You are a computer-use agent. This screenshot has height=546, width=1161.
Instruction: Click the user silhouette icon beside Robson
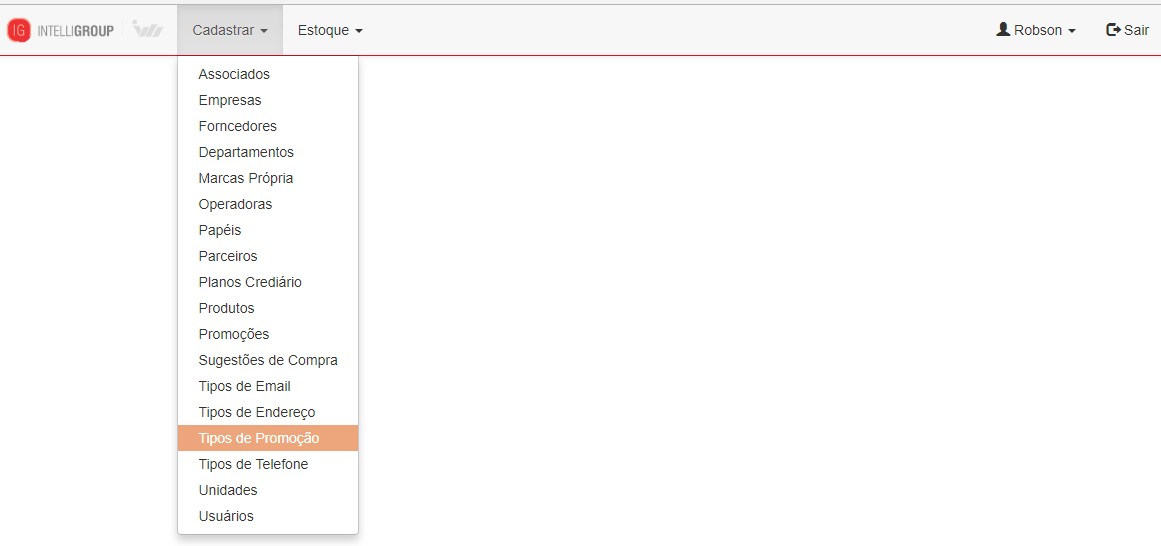coord(1003,30)
